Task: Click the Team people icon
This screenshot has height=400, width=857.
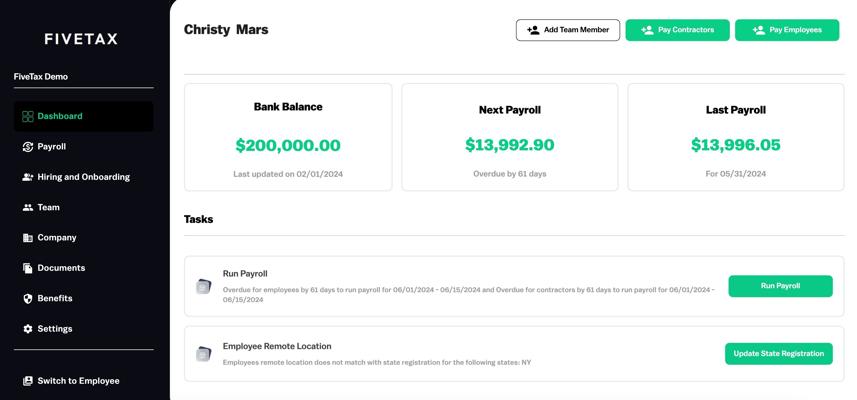Action: click(x=28, y=208)
